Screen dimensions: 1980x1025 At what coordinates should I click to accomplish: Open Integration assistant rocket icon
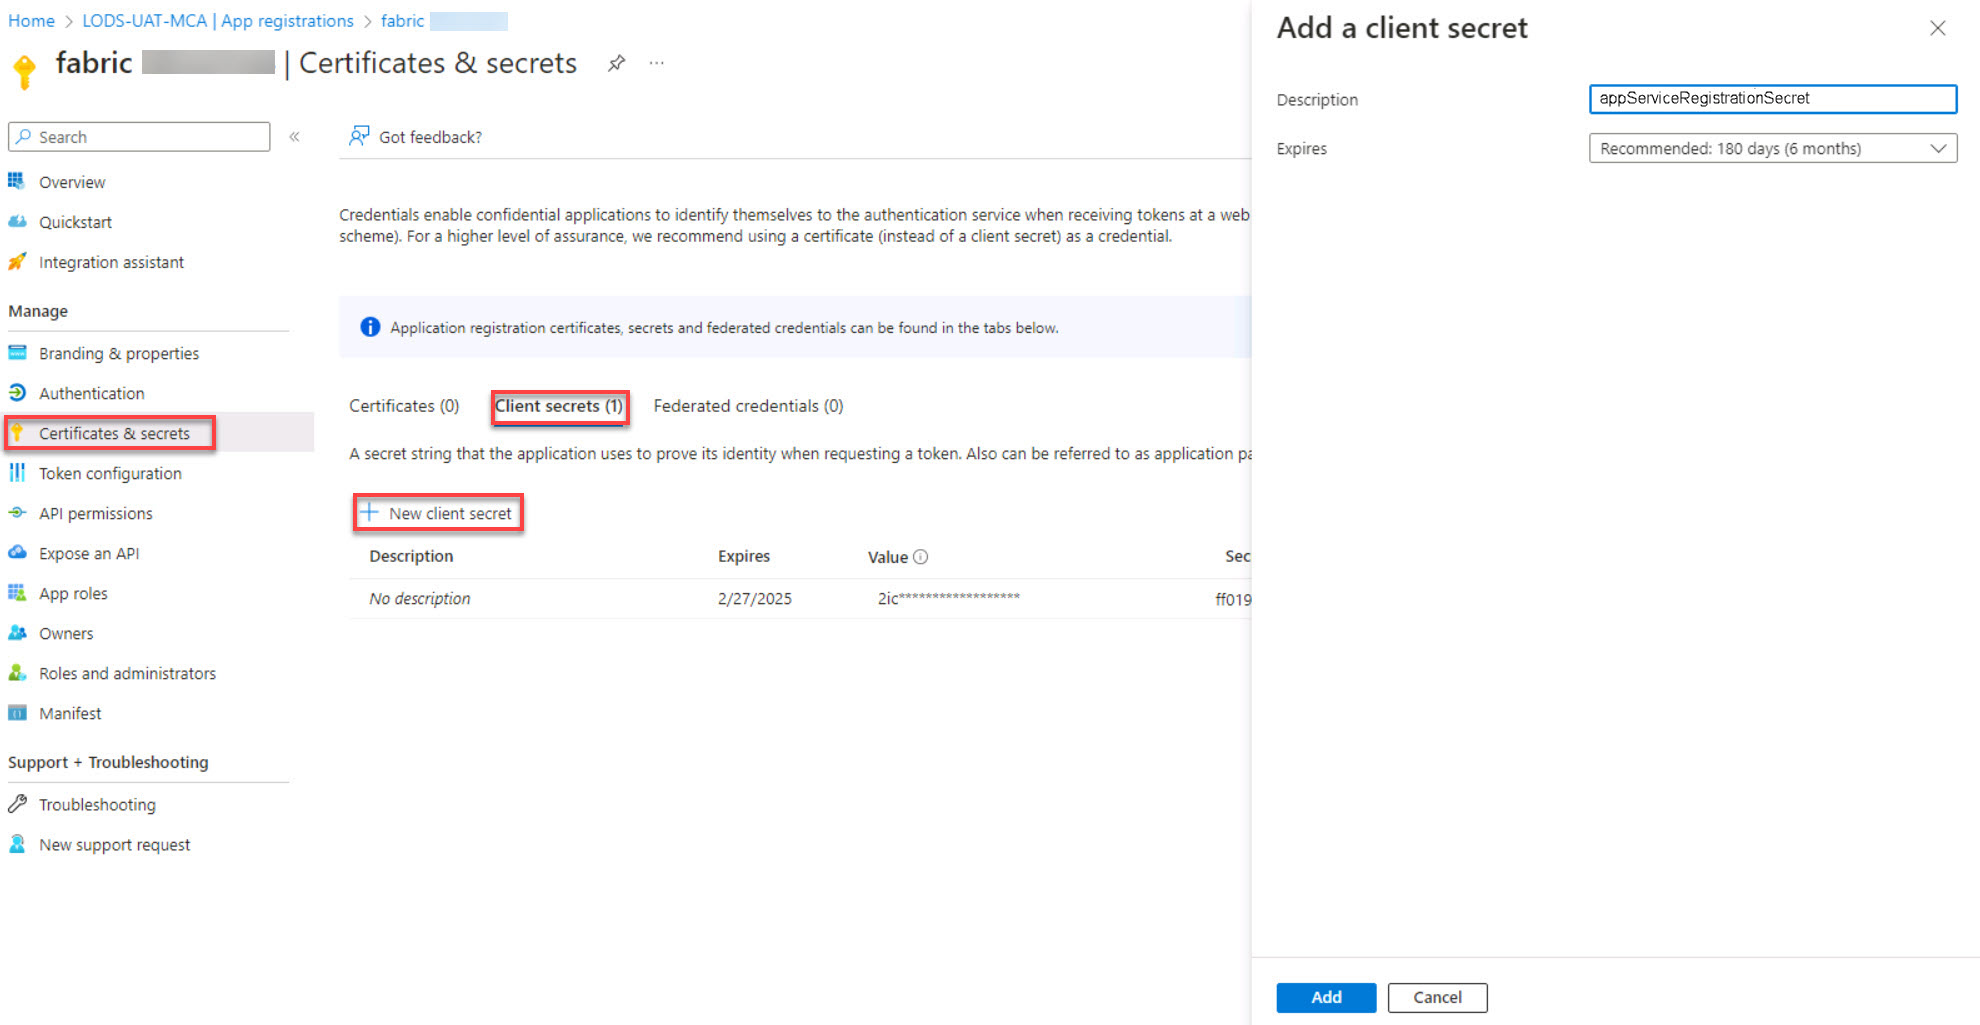18,262
